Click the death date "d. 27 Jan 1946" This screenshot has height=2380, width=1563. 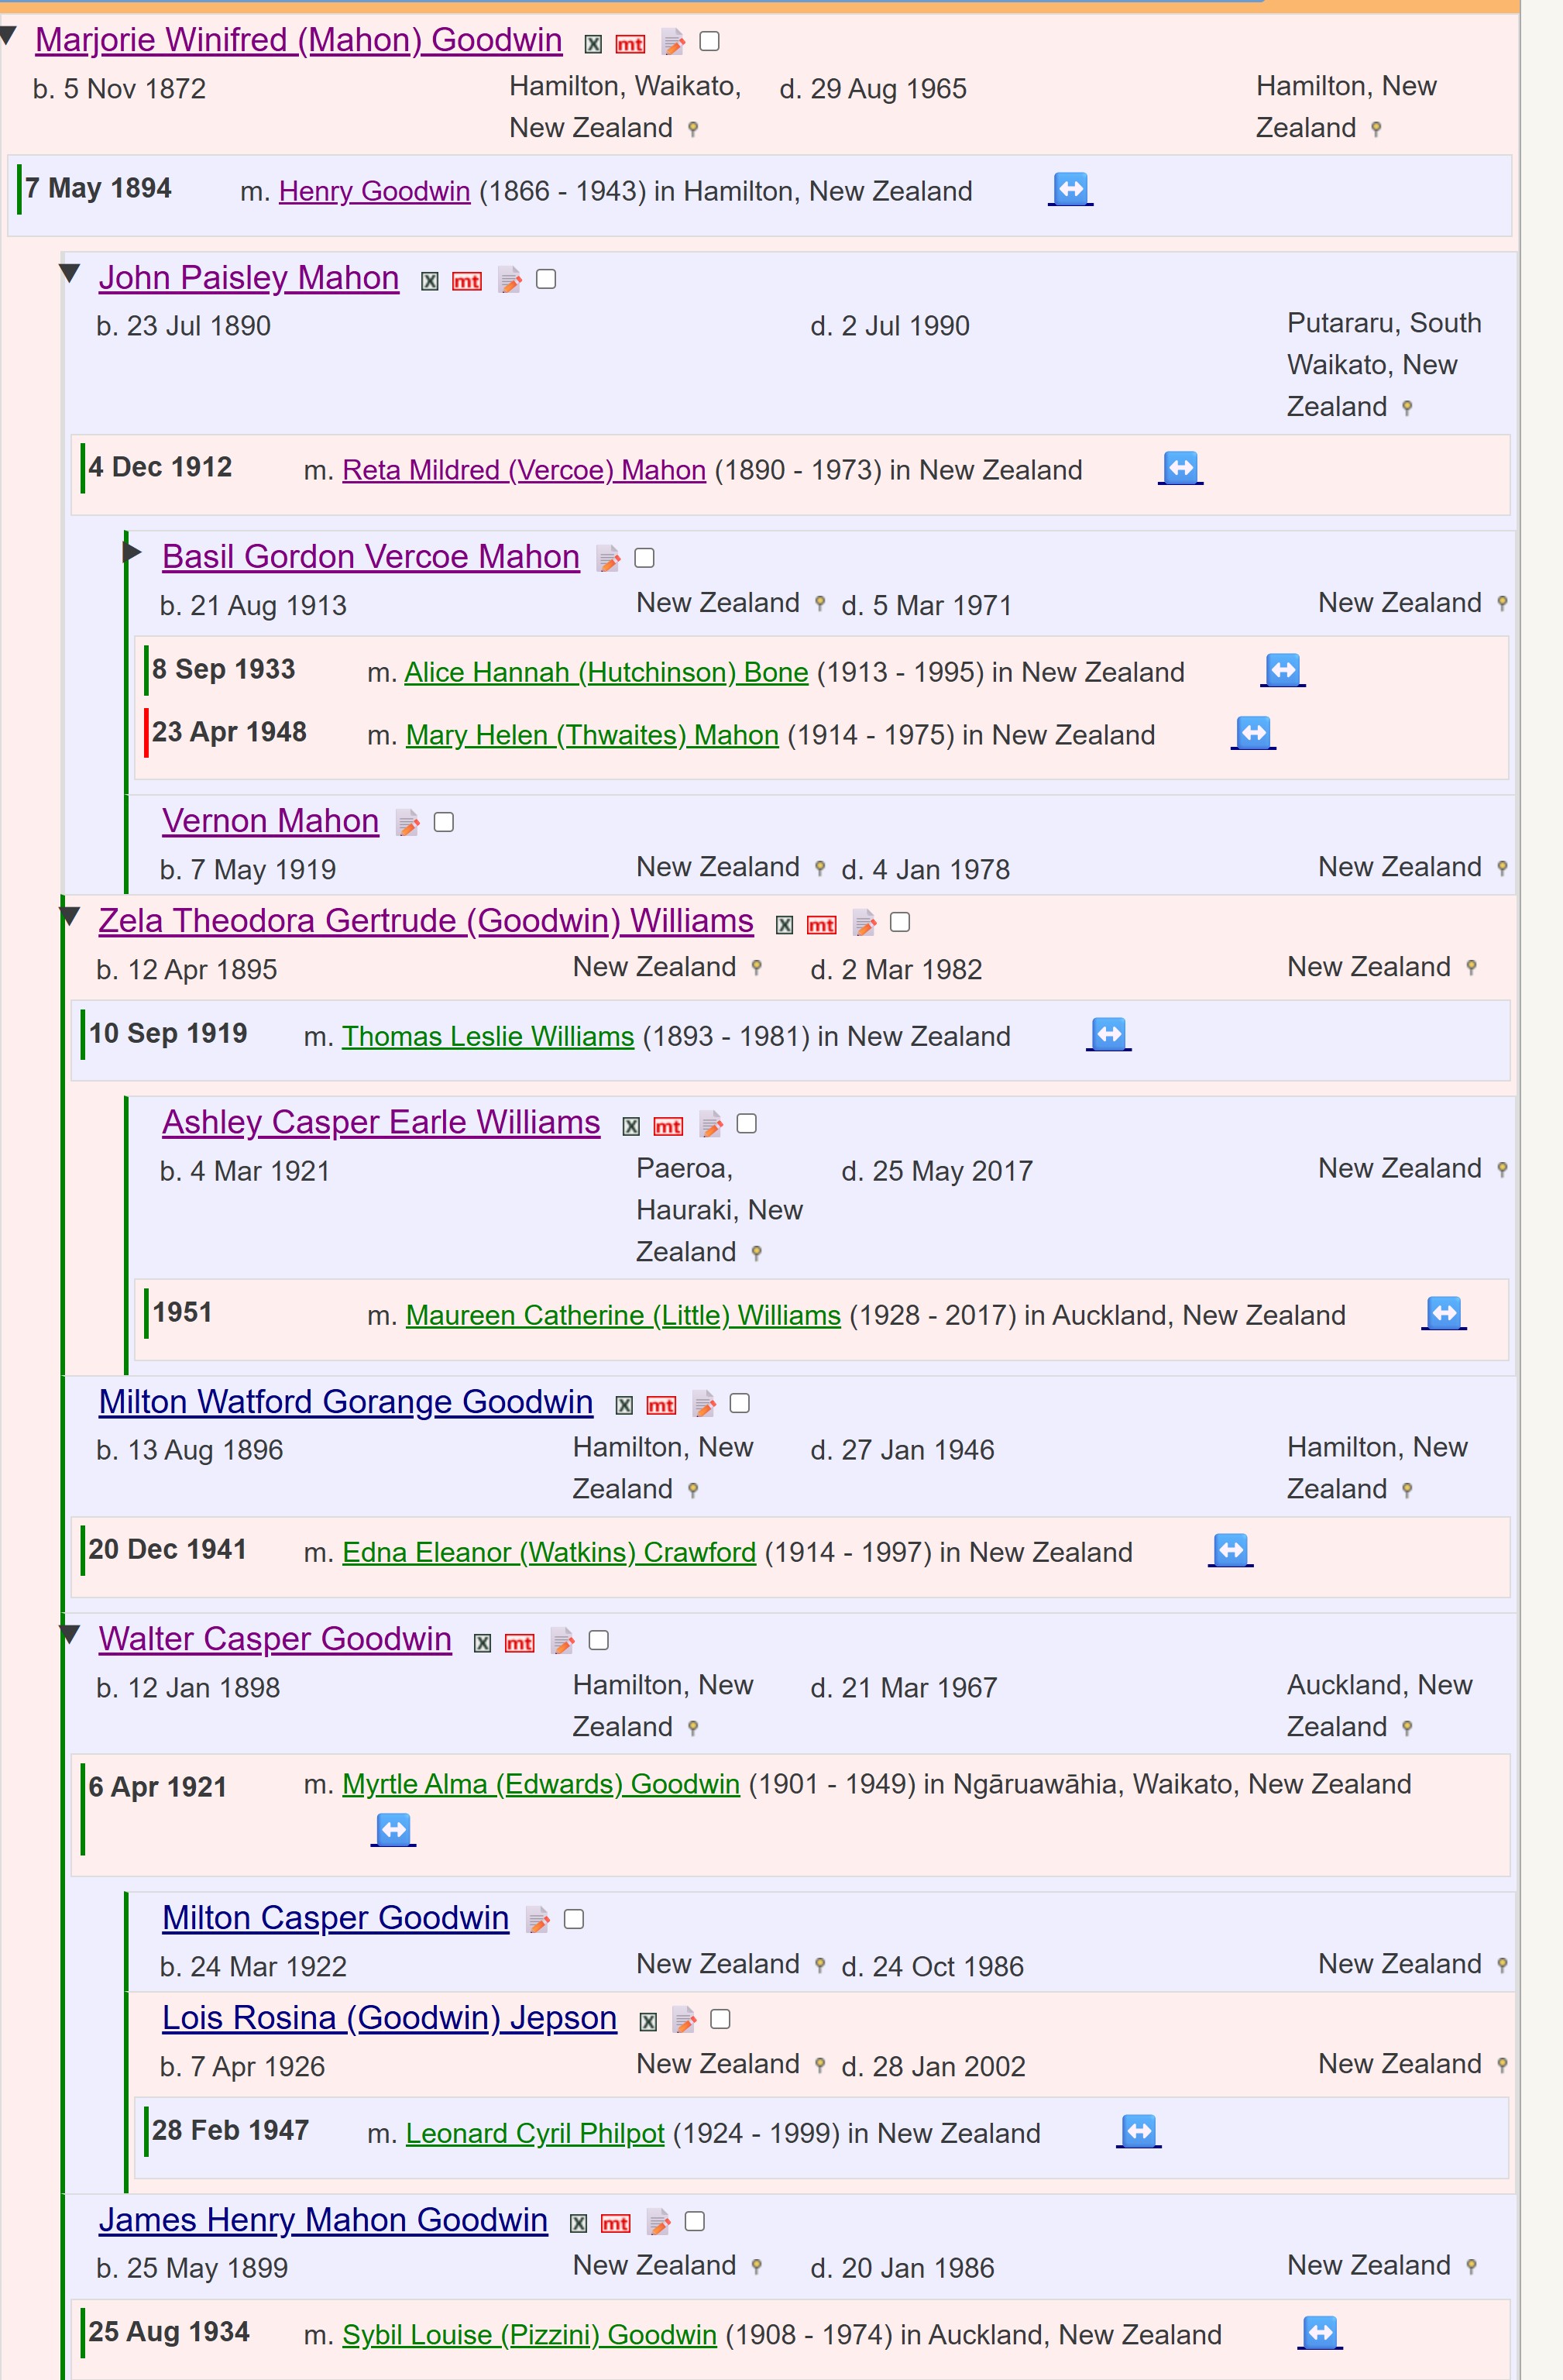(x=902, y=1450)
